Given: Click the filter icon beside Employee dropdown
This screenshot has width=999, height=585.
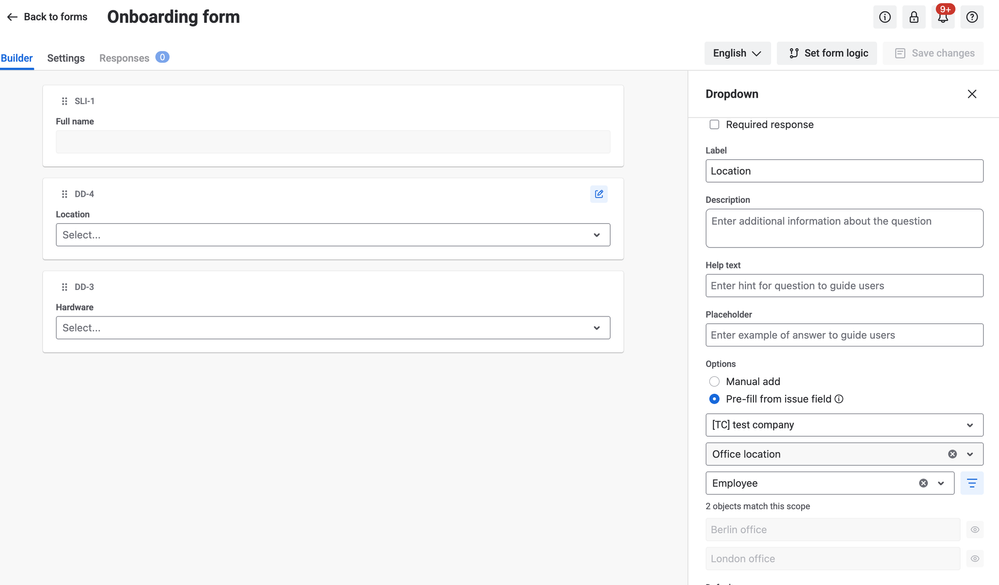Looking at the screenshot, I should [x=972, y=483].
